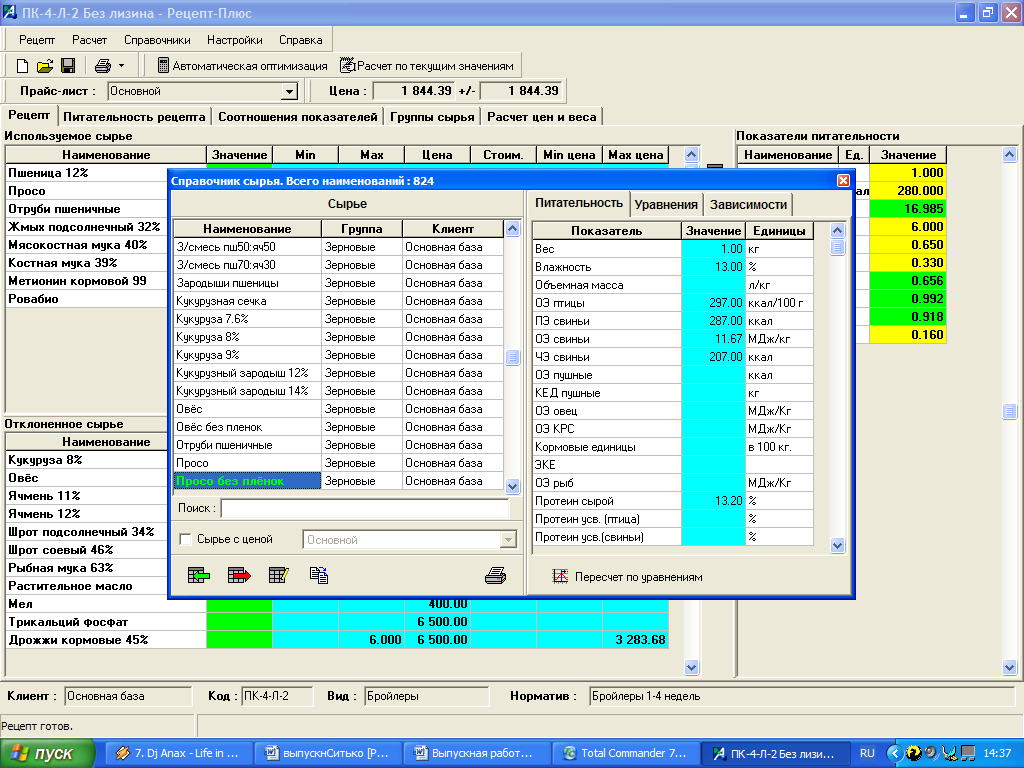Click the table icon with pencil
Viewport: 1024px width, 768px height.
(x=279, y=575)
